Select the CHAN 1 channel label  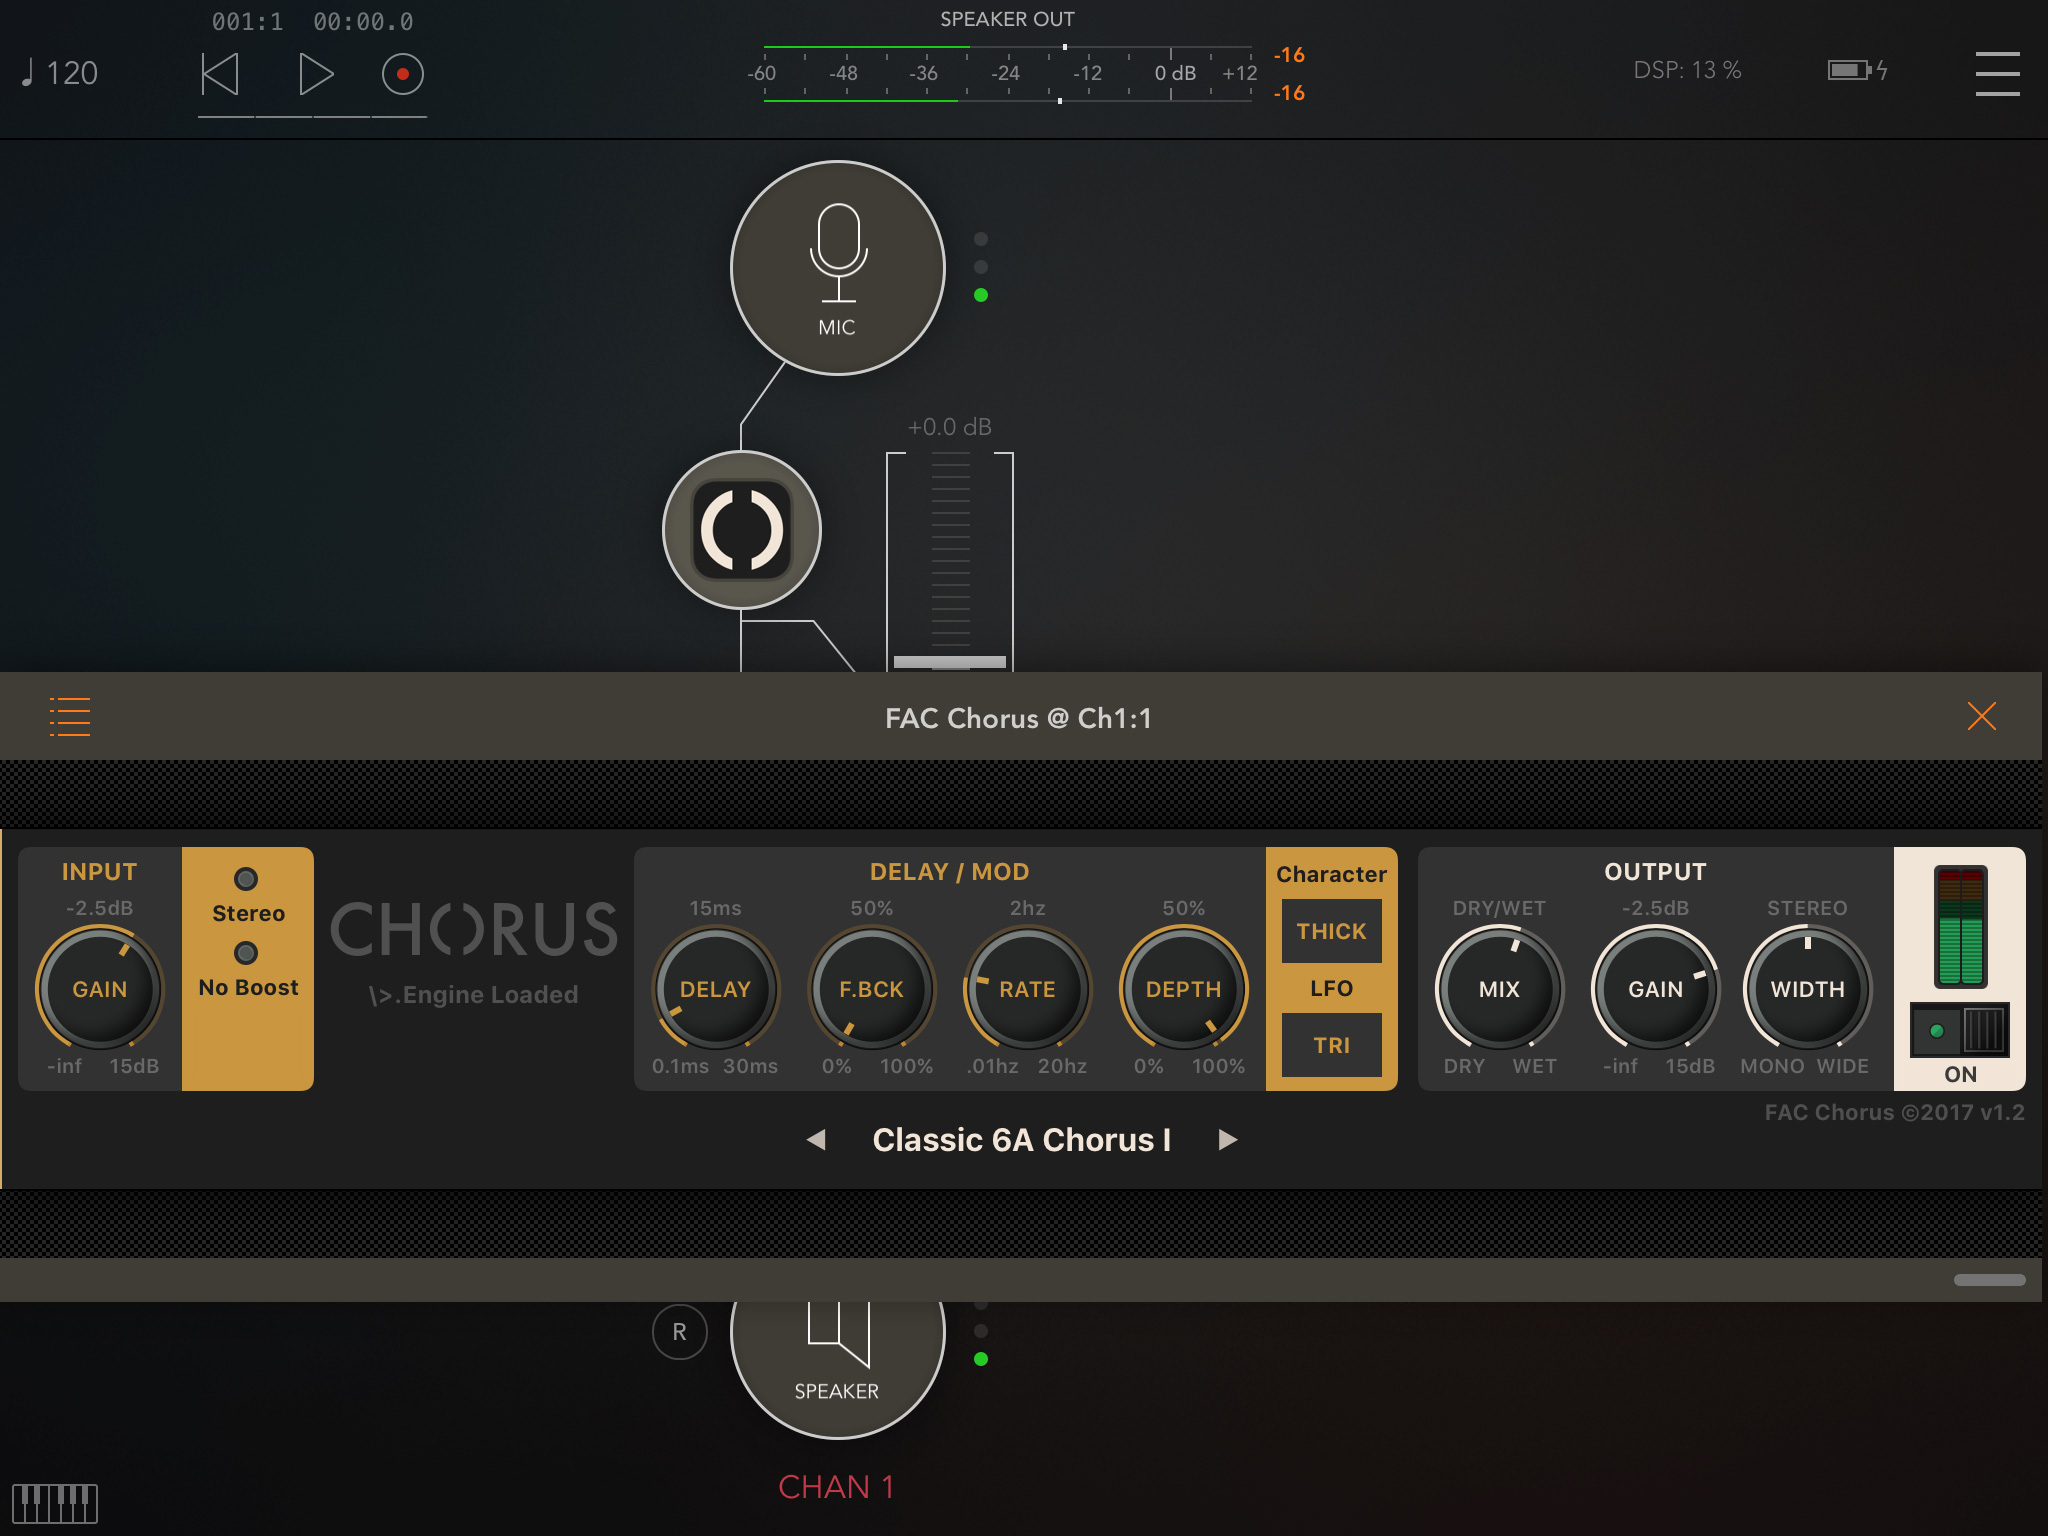pos(837,1487)
